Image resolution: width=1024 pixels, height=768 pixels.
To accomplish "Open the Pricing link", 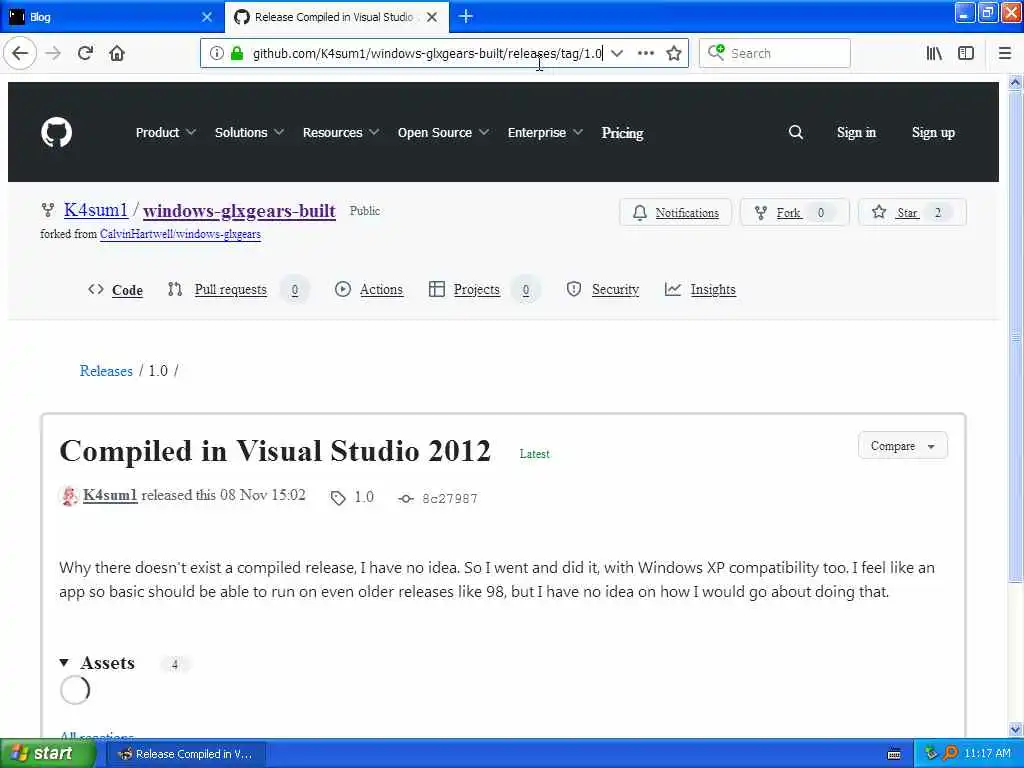I will tap(622, 133).
